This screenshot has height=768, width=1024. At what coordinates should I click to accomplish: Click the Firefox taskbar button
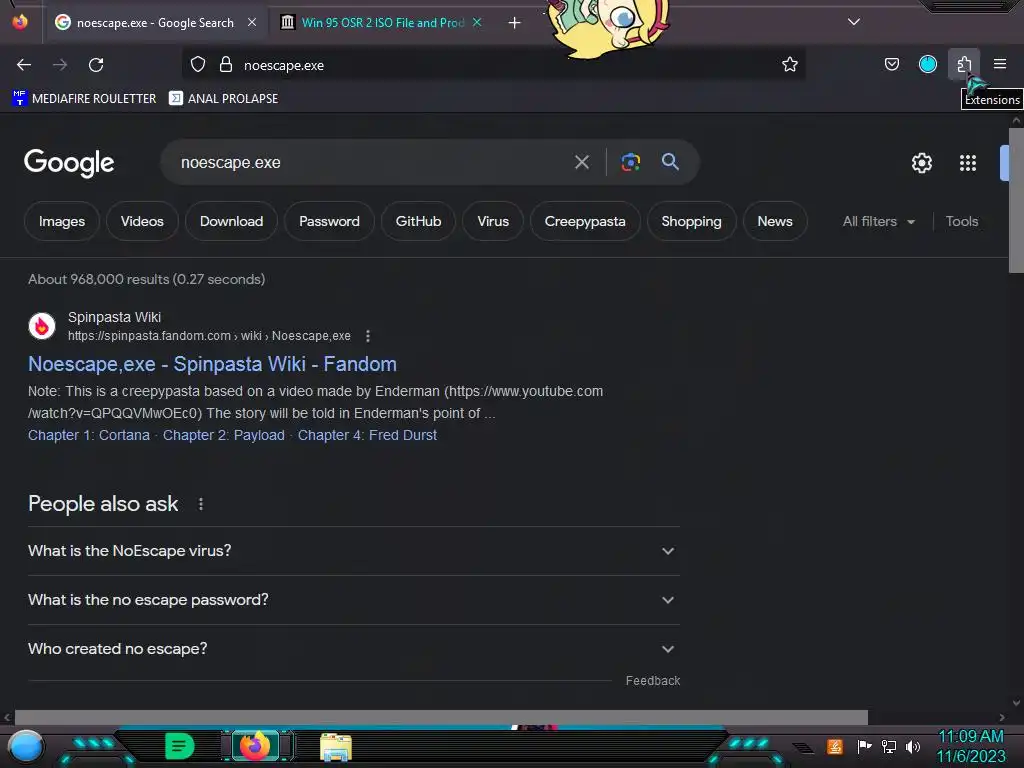[x=255, y=746]
